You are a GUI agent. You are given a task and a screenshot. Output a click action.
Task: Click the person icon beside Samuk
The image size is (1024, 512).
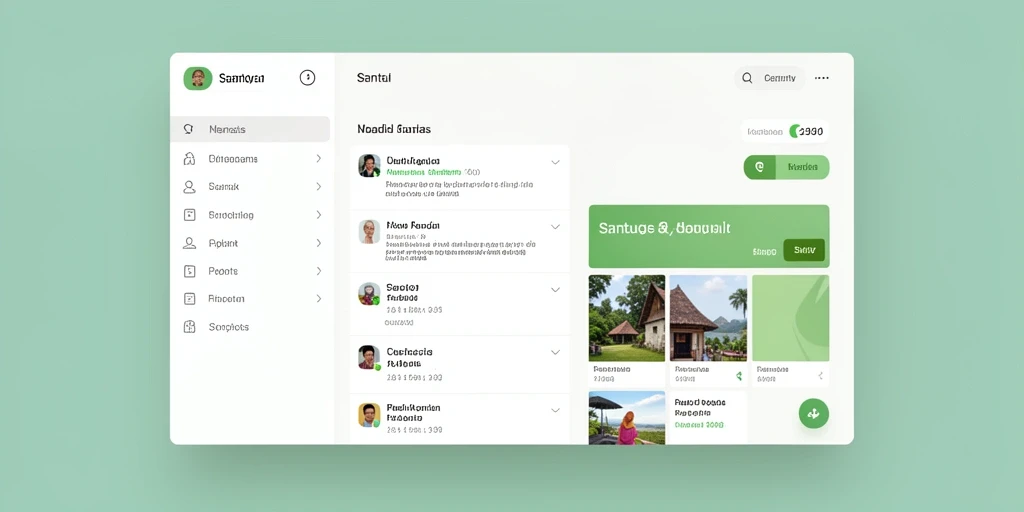(189, 187)
